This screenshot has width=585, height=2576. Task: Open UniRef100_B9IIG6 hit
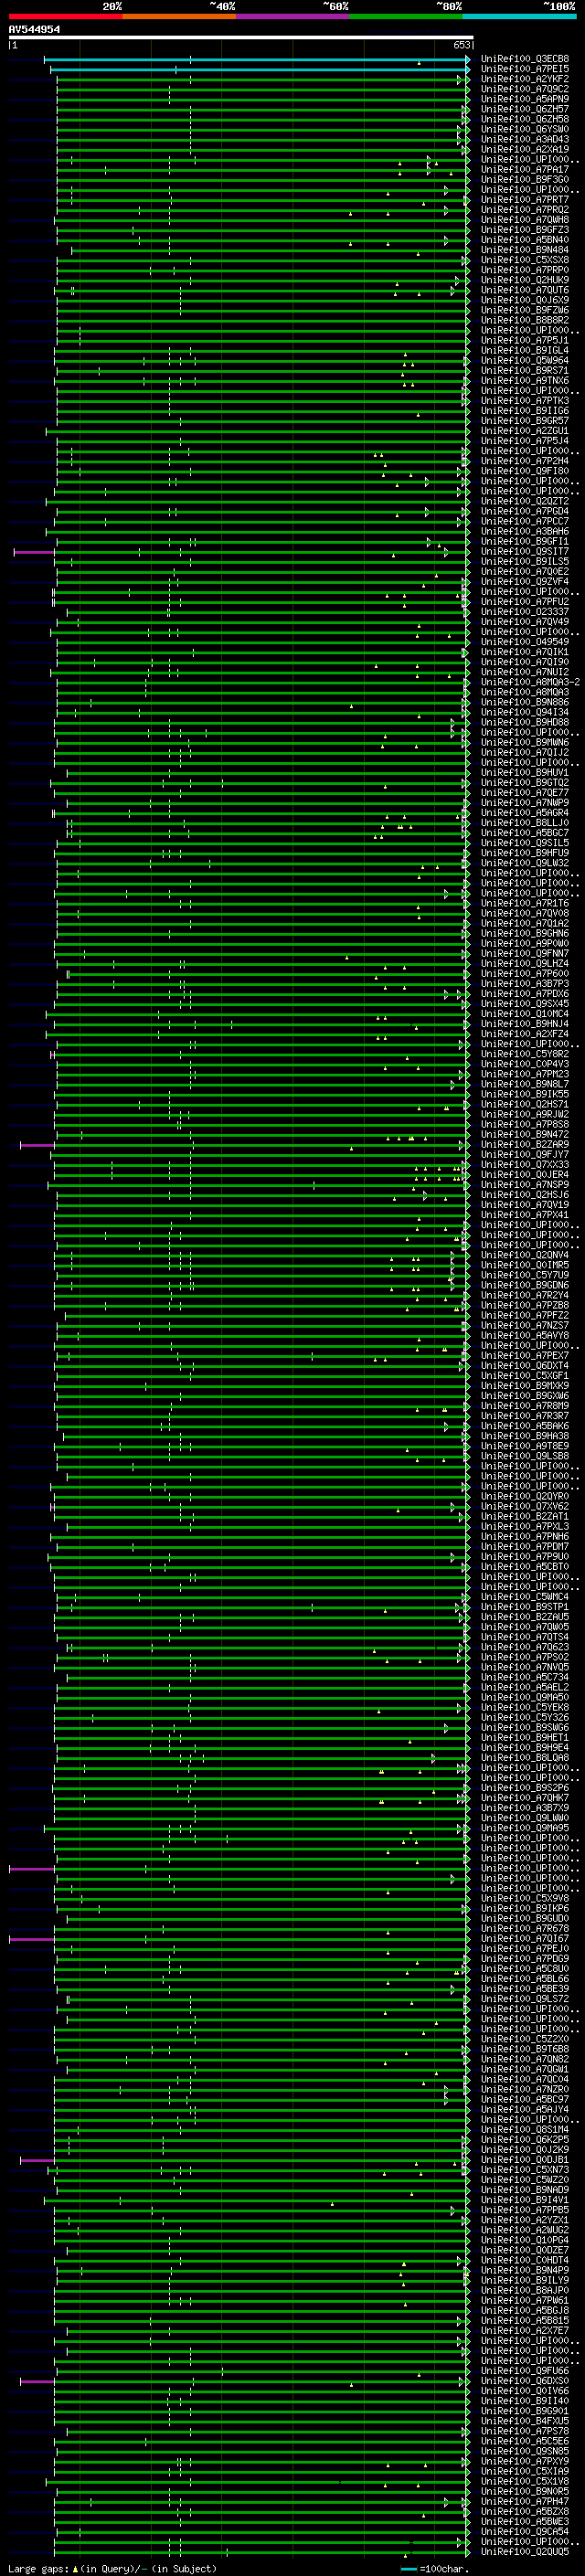tap(525, 411)
